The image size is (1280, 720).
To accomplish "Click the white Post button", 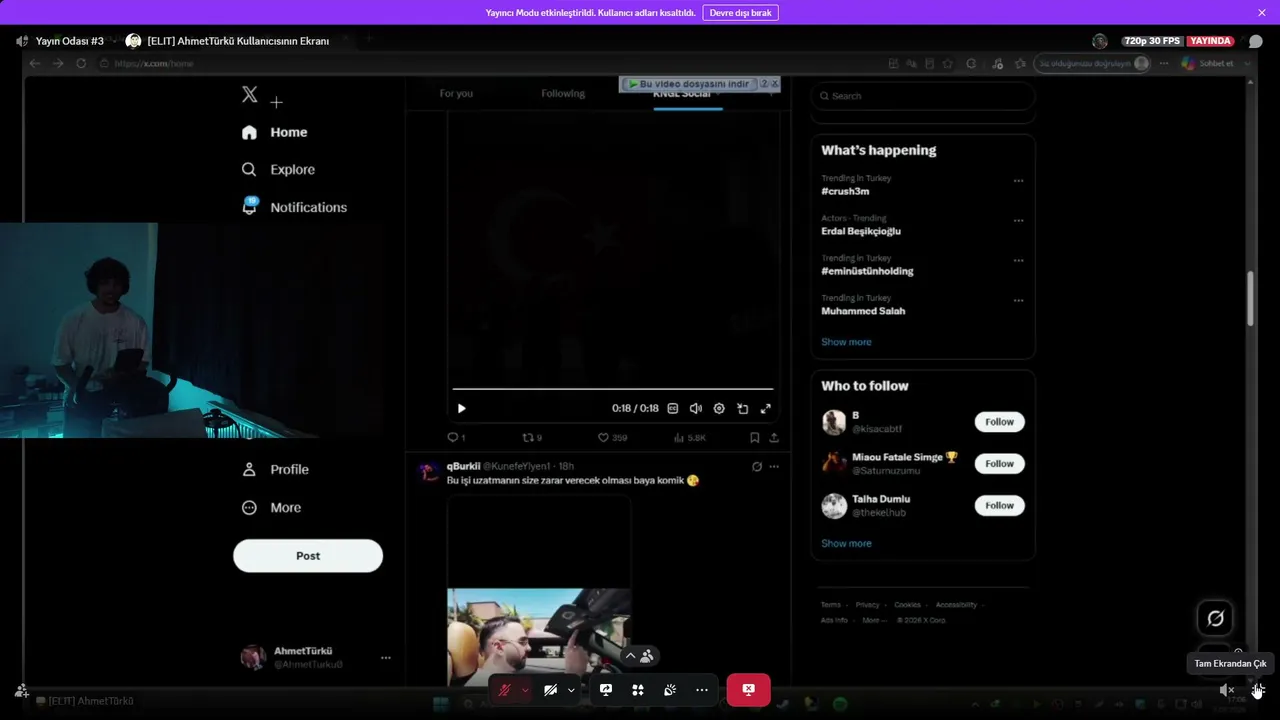I will coord(308,556).
